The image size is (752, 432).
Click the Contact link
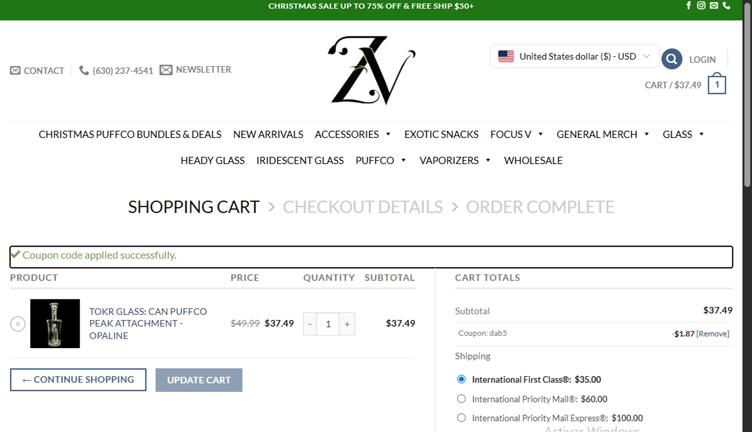pos(44,70)
